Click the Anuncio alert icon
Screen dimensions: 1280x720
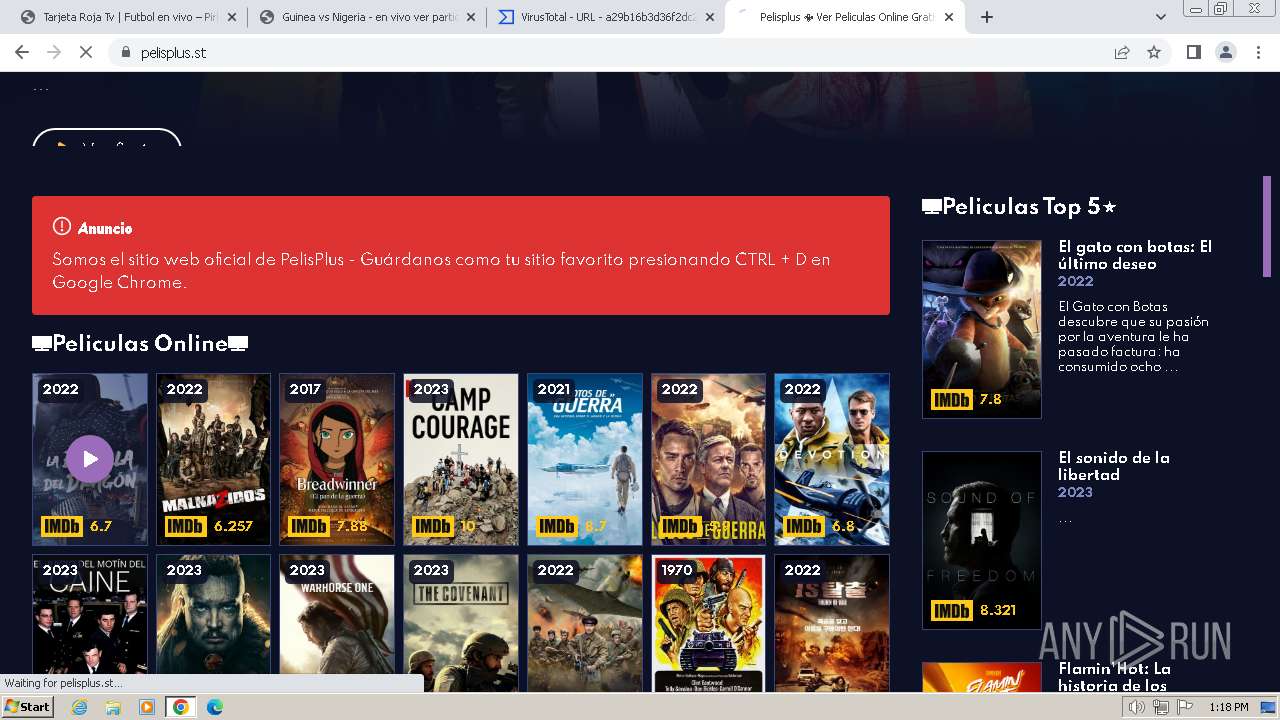click(62, 227)
